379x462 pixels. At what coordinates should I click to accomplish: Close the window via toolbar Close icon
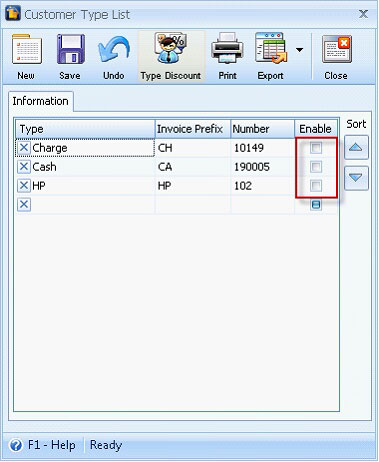336,57
